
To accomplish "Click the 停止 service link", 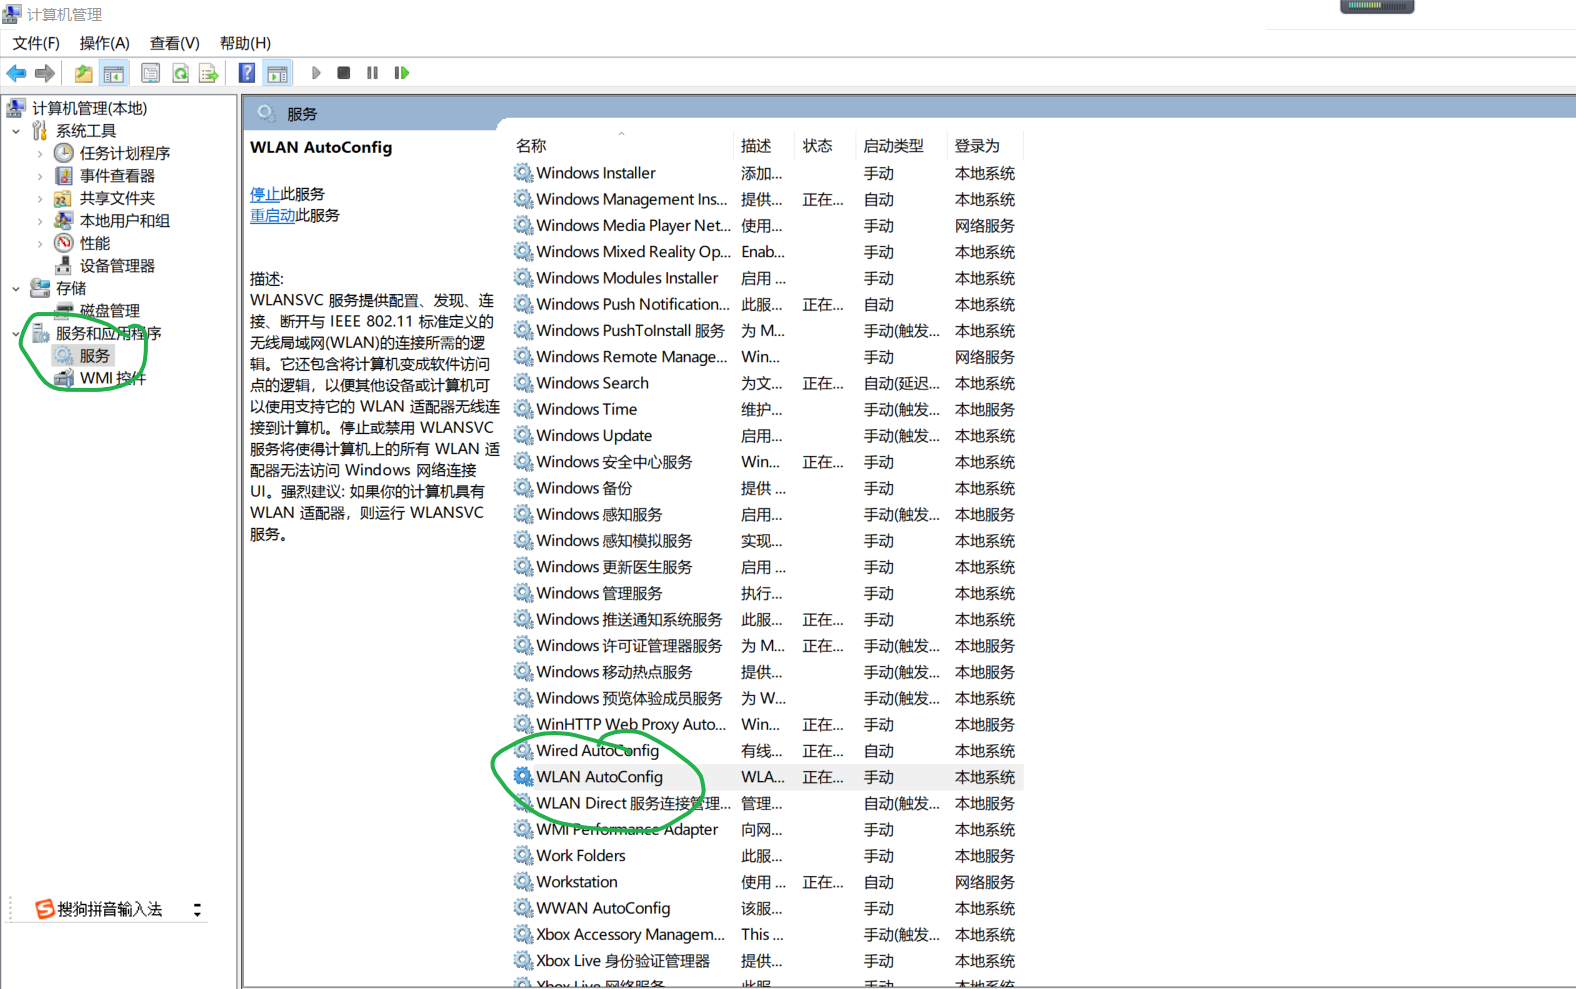I will point(265,194).
